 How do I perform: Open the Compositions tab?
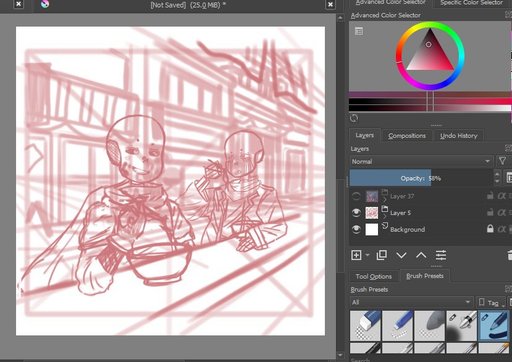[407, 136]
